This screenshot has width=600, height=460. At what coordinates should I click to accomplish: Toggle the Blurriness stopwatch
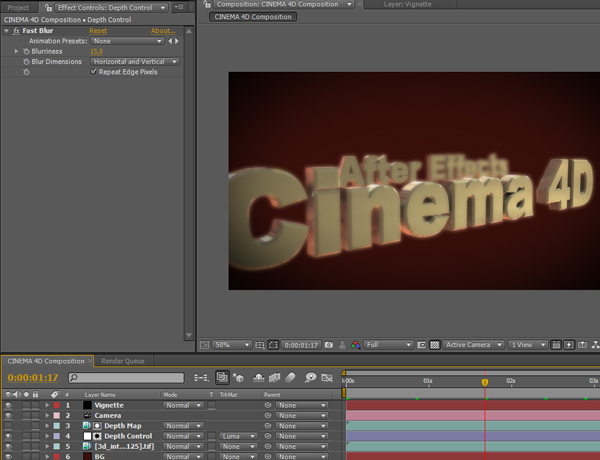[x=26, y=51]
